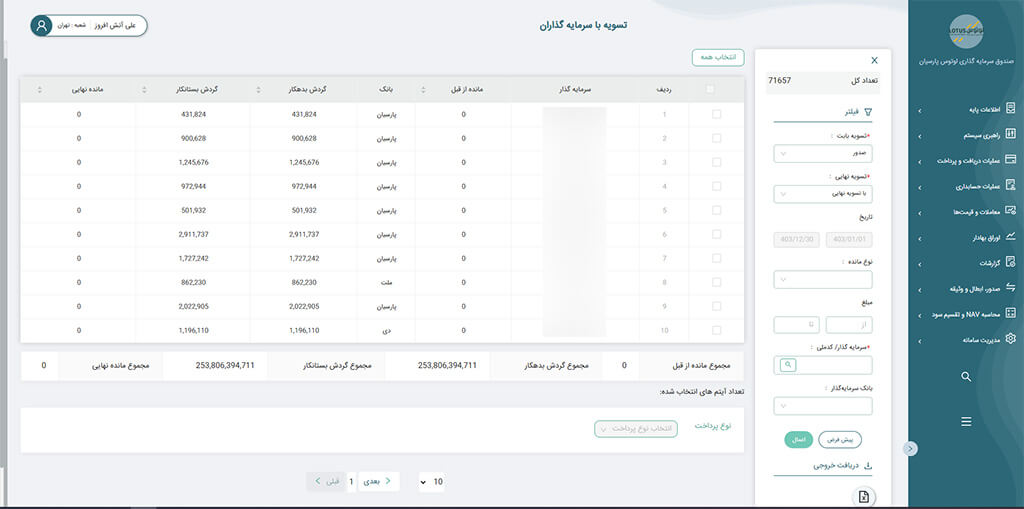Click the user profile avatar icon
The height and width of the screenshot is (509, 1024).
click(41, 26)
